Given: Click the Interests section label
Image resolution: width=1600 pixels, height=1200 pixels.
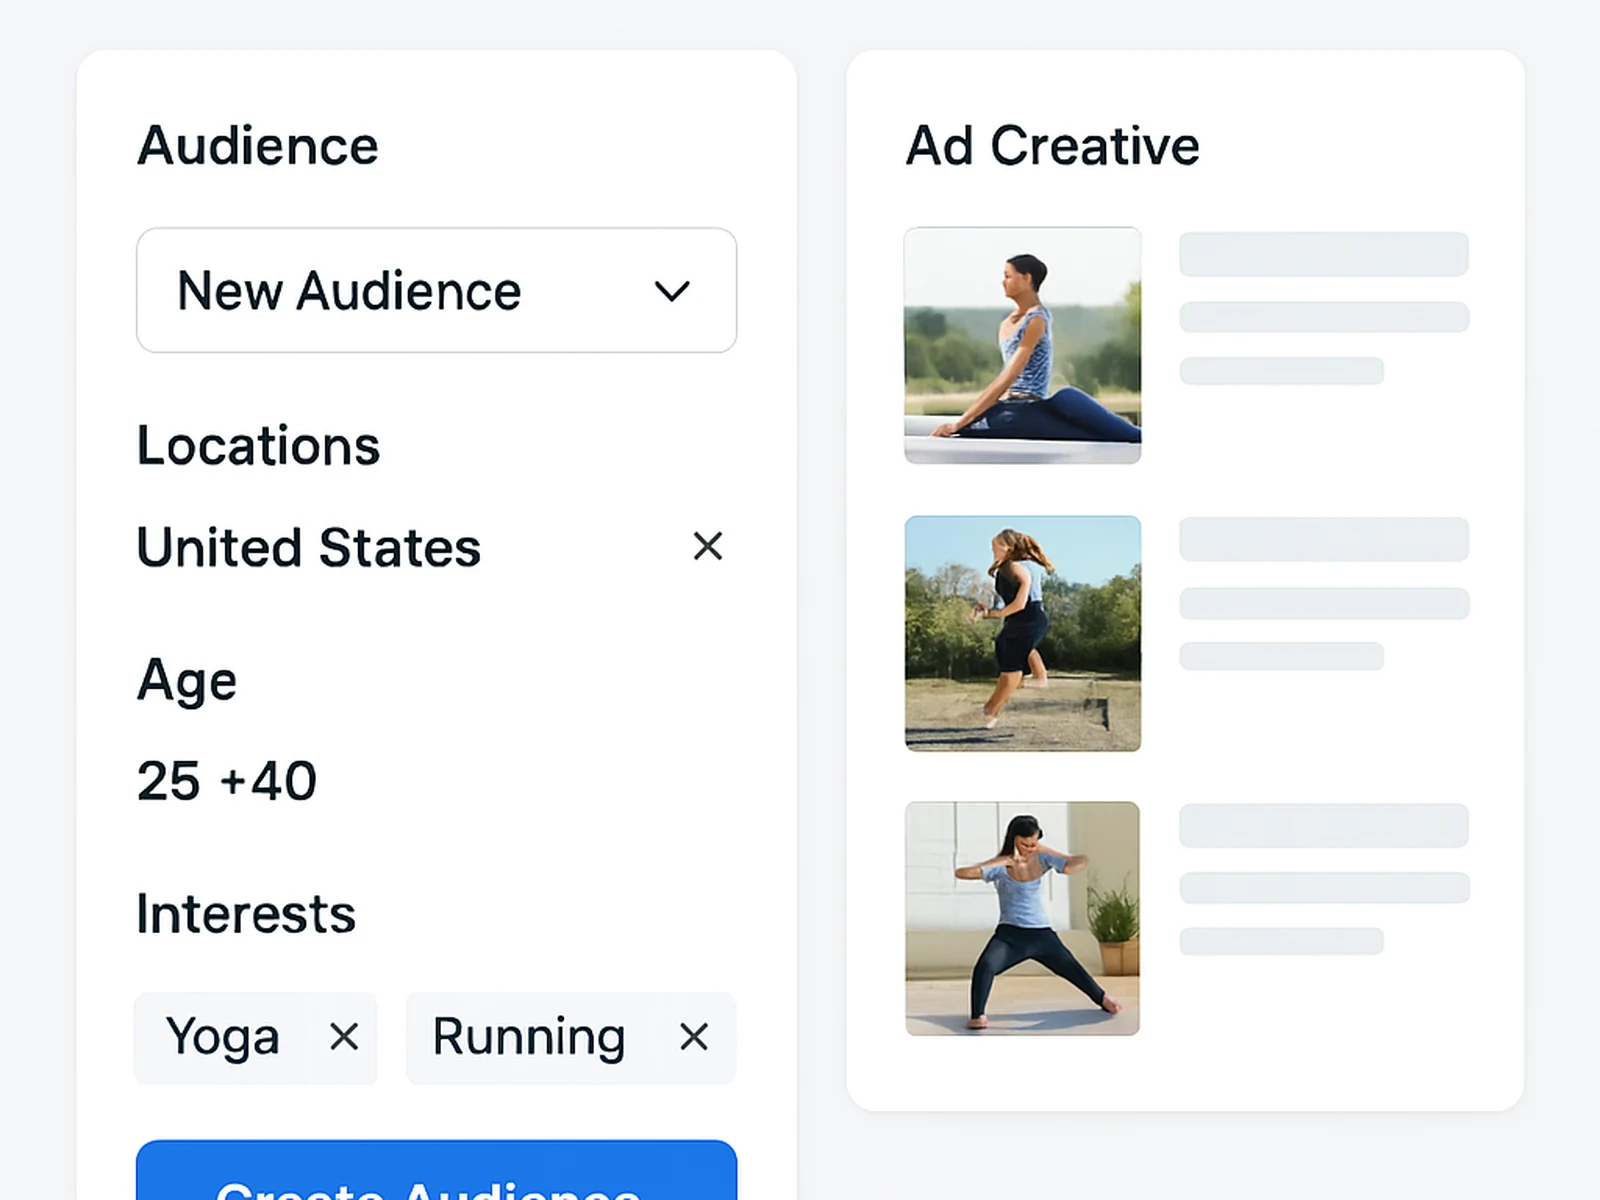Looking at the screenshot, I should click(x=245, y=911).
